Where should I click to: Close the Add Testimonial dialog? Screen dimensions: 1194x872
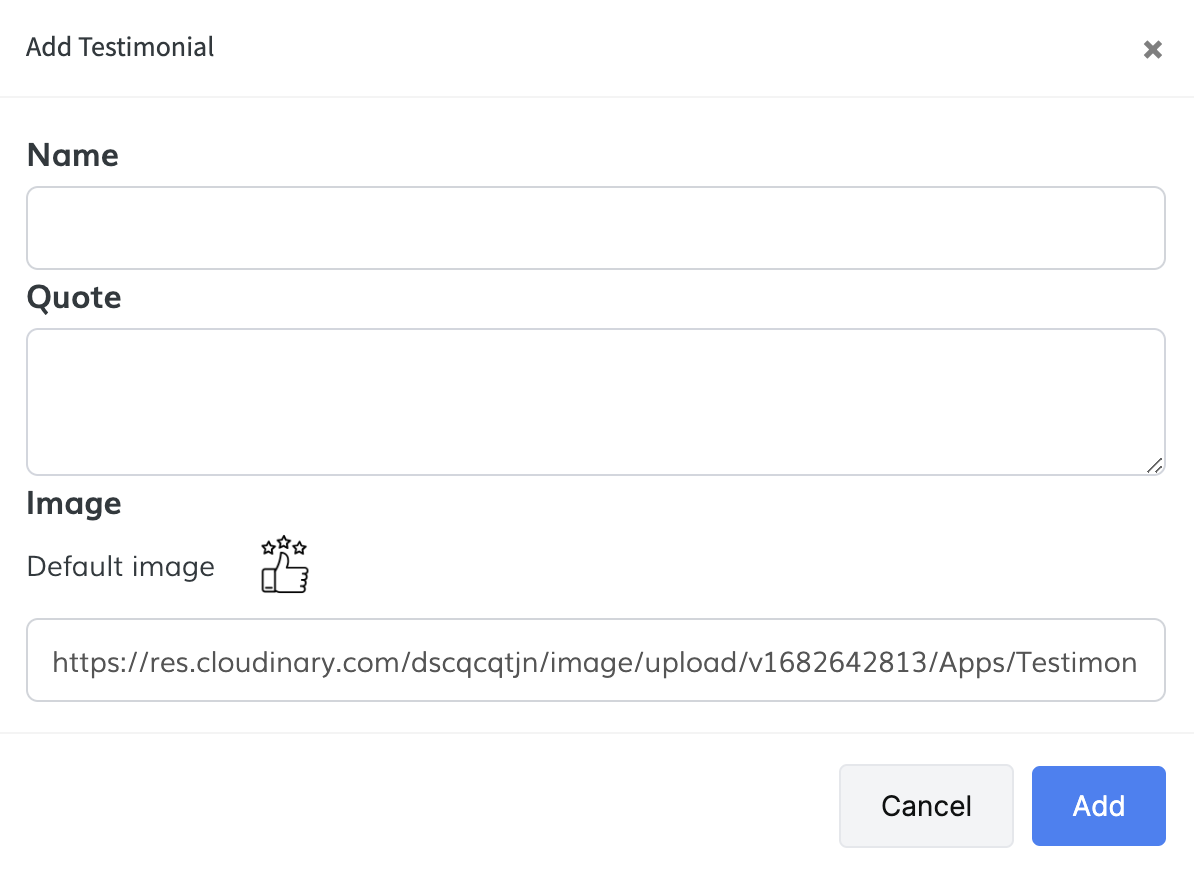(x=1152, y=50)
